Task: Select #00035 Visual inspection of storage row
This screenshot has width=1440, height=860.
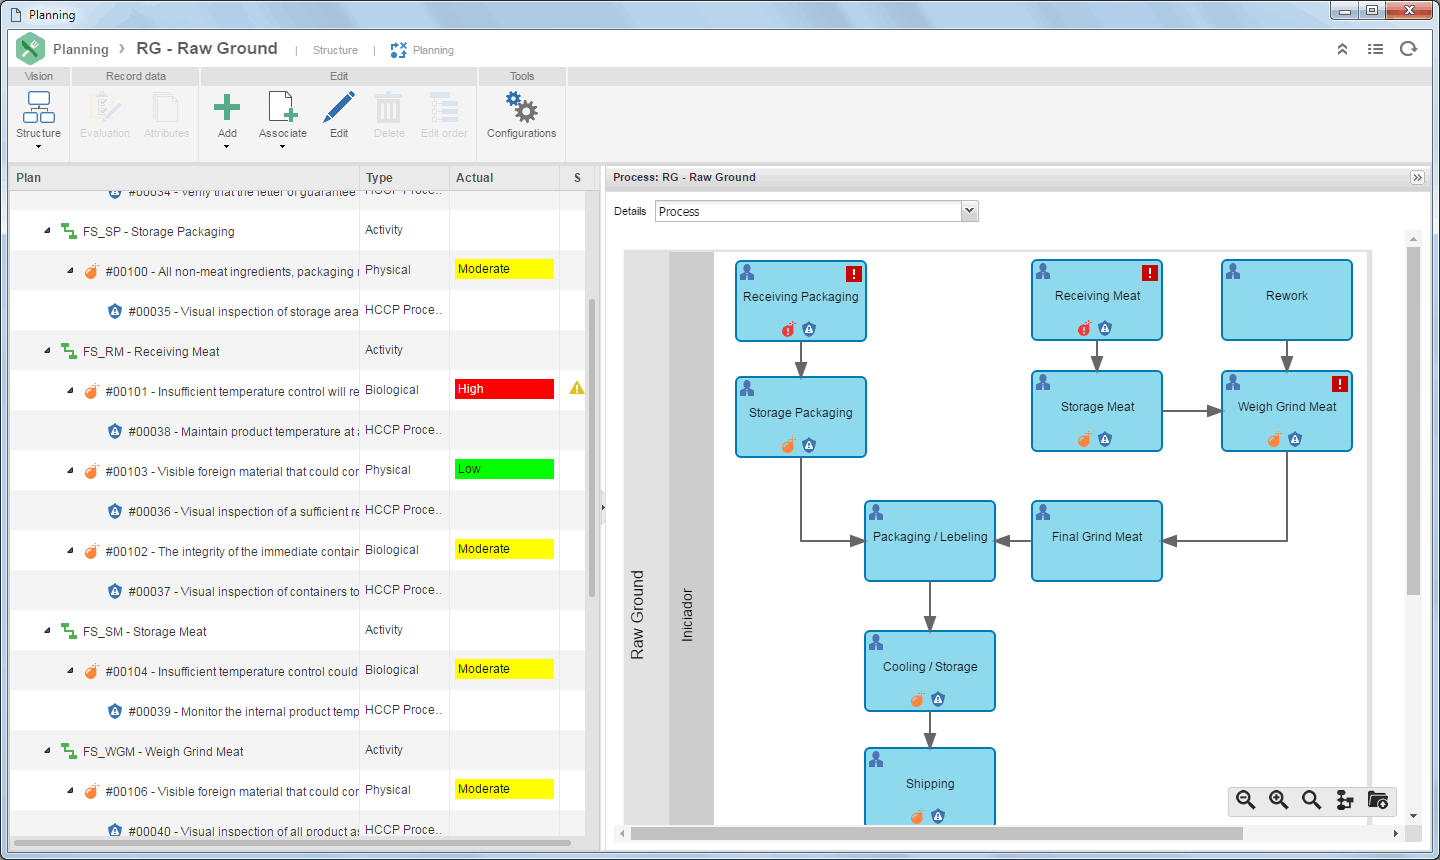Action: tap(297, 311)
